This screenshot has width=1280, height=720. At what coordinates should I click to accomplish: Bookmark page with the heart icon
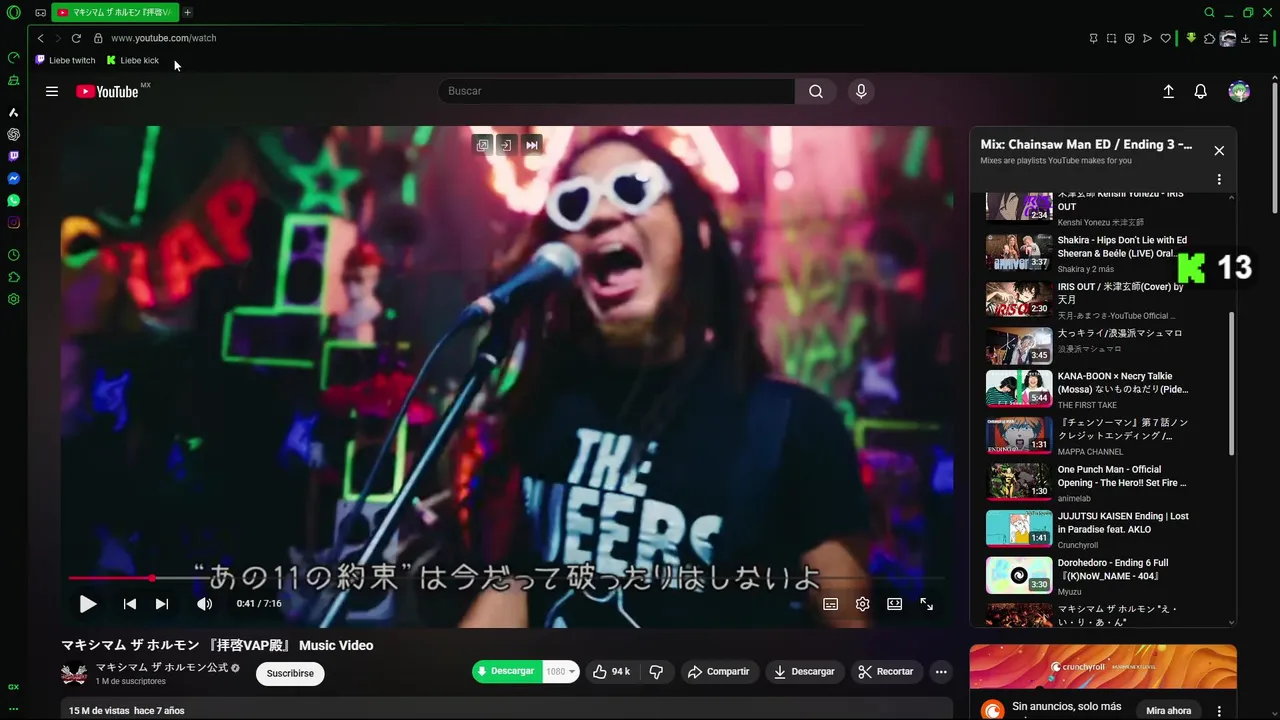coord(1165,38)
